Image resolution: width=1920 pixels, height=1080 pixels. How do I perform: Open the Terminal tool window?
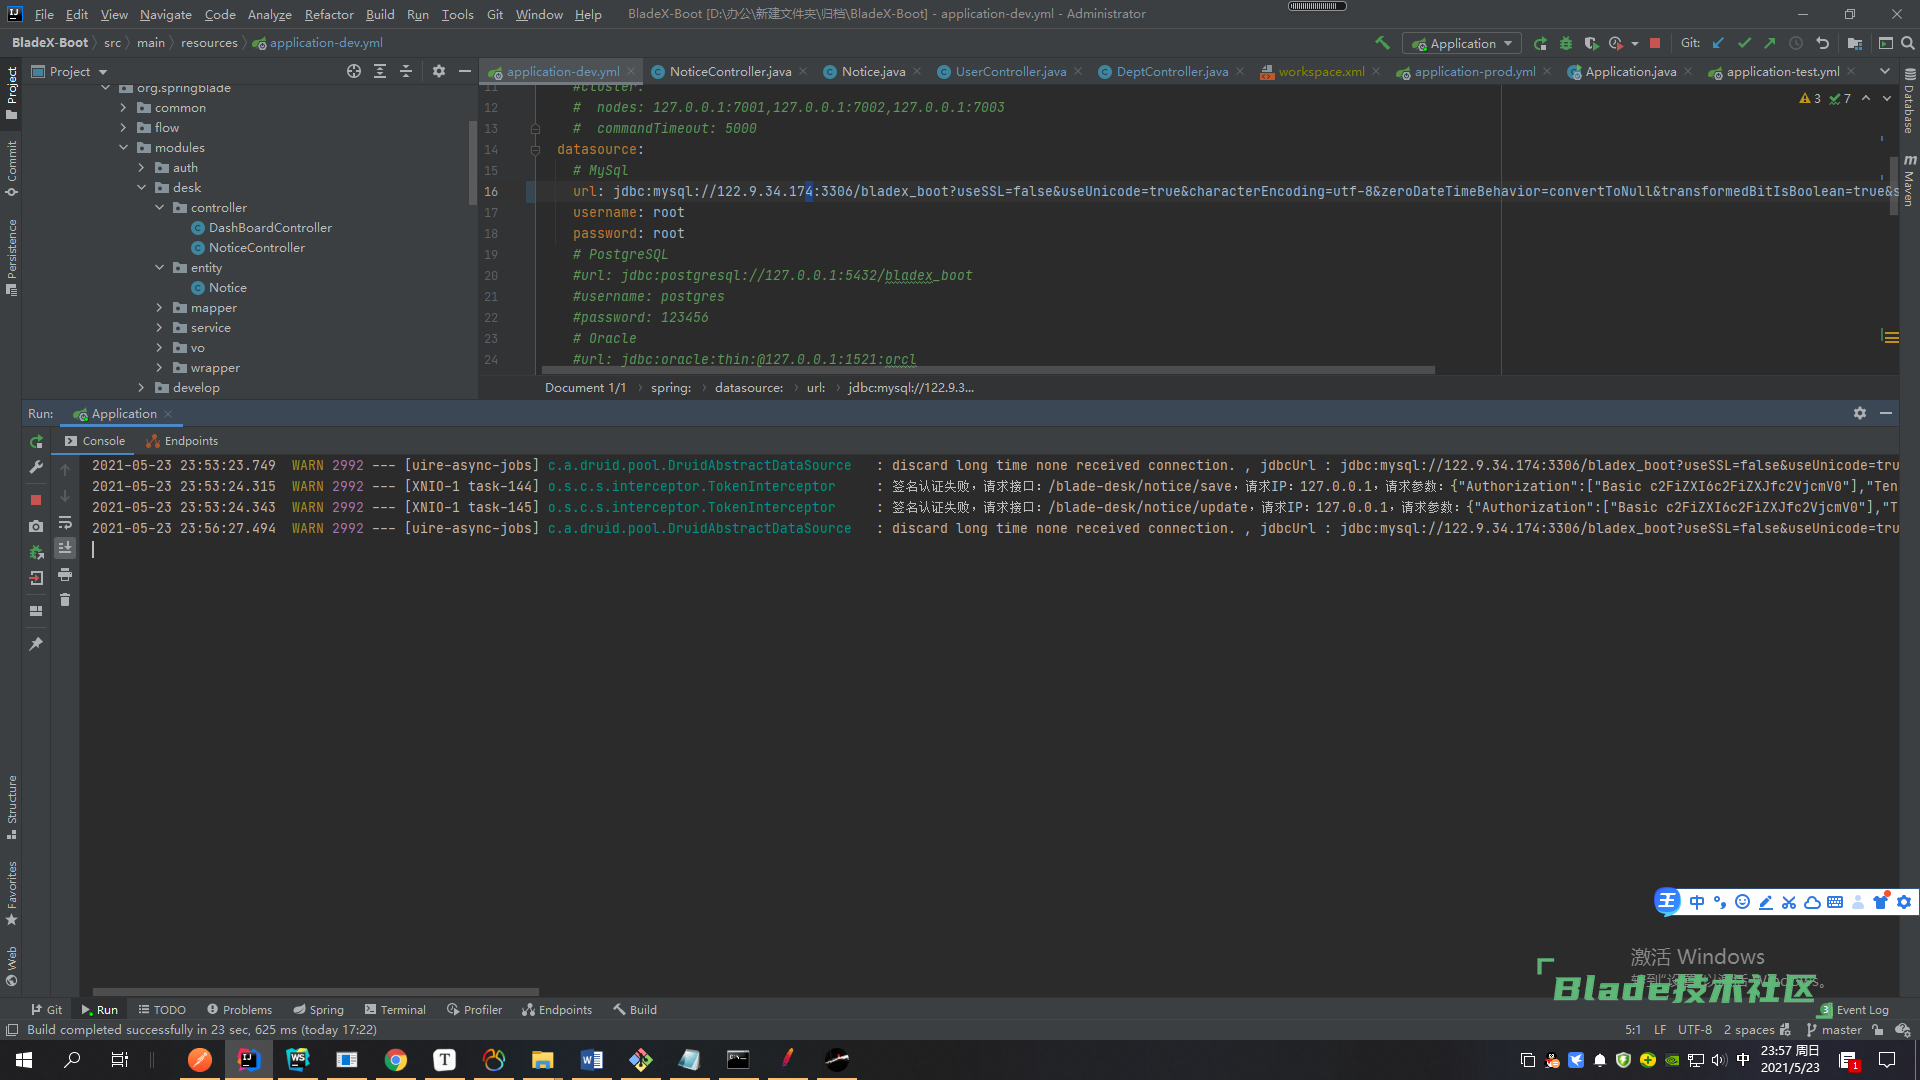click(x=395, y=1009)
